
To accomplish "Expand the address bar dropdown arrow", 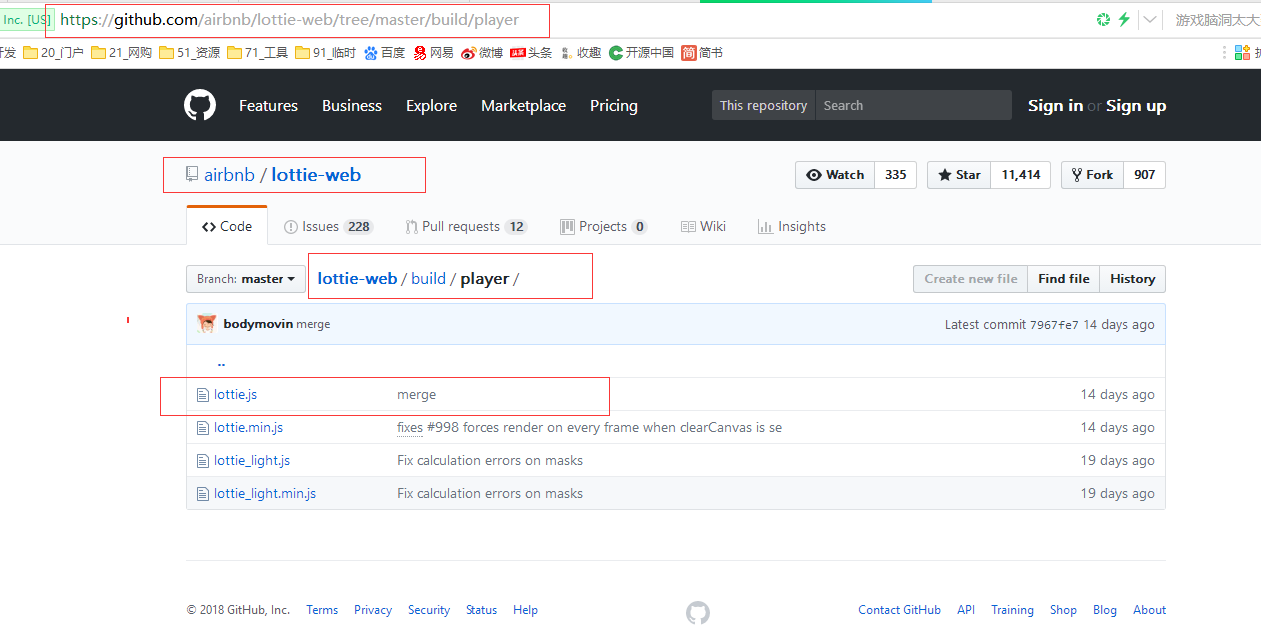I will (x=1150, y=19).
